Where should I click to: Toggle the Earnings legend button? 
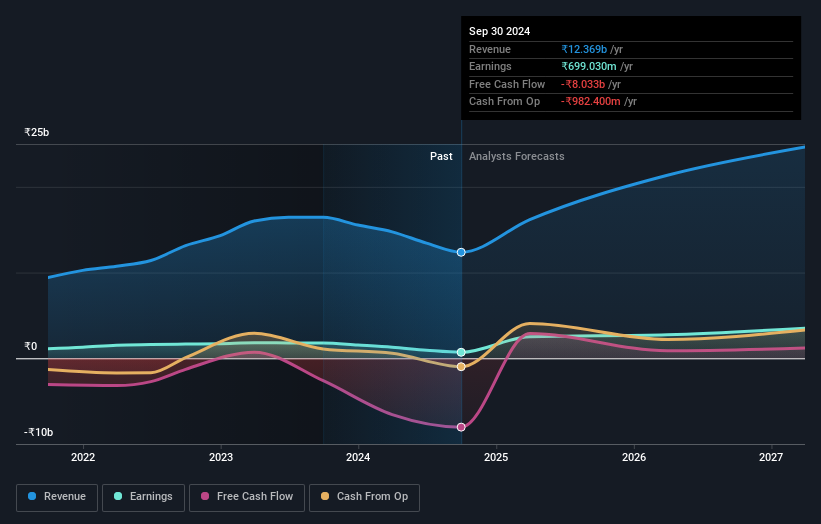(x=143, y=497)
